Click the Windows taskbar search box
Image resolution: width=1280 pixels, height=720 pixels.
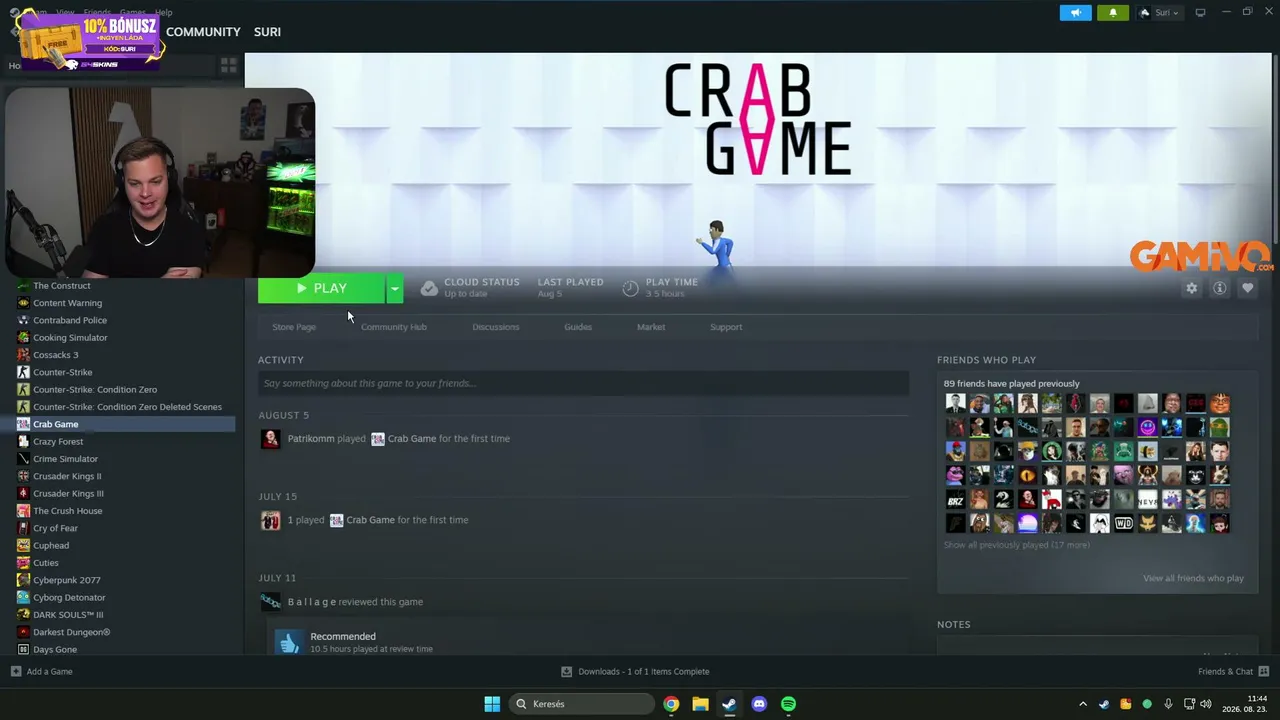pos(584,704)
